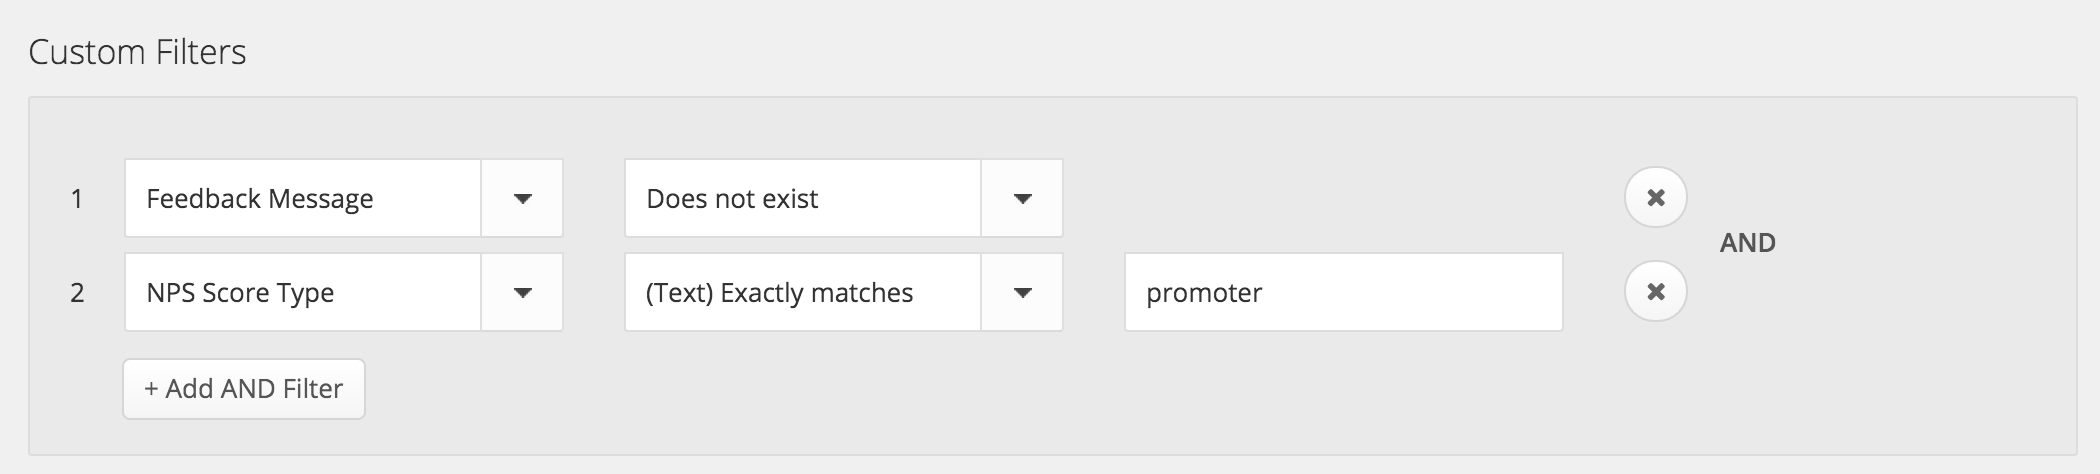Image resolution: width=2100 pixels, height=474 pixels.
Task: Click the 'Custom Filters' heading
Action: (137, 52)
